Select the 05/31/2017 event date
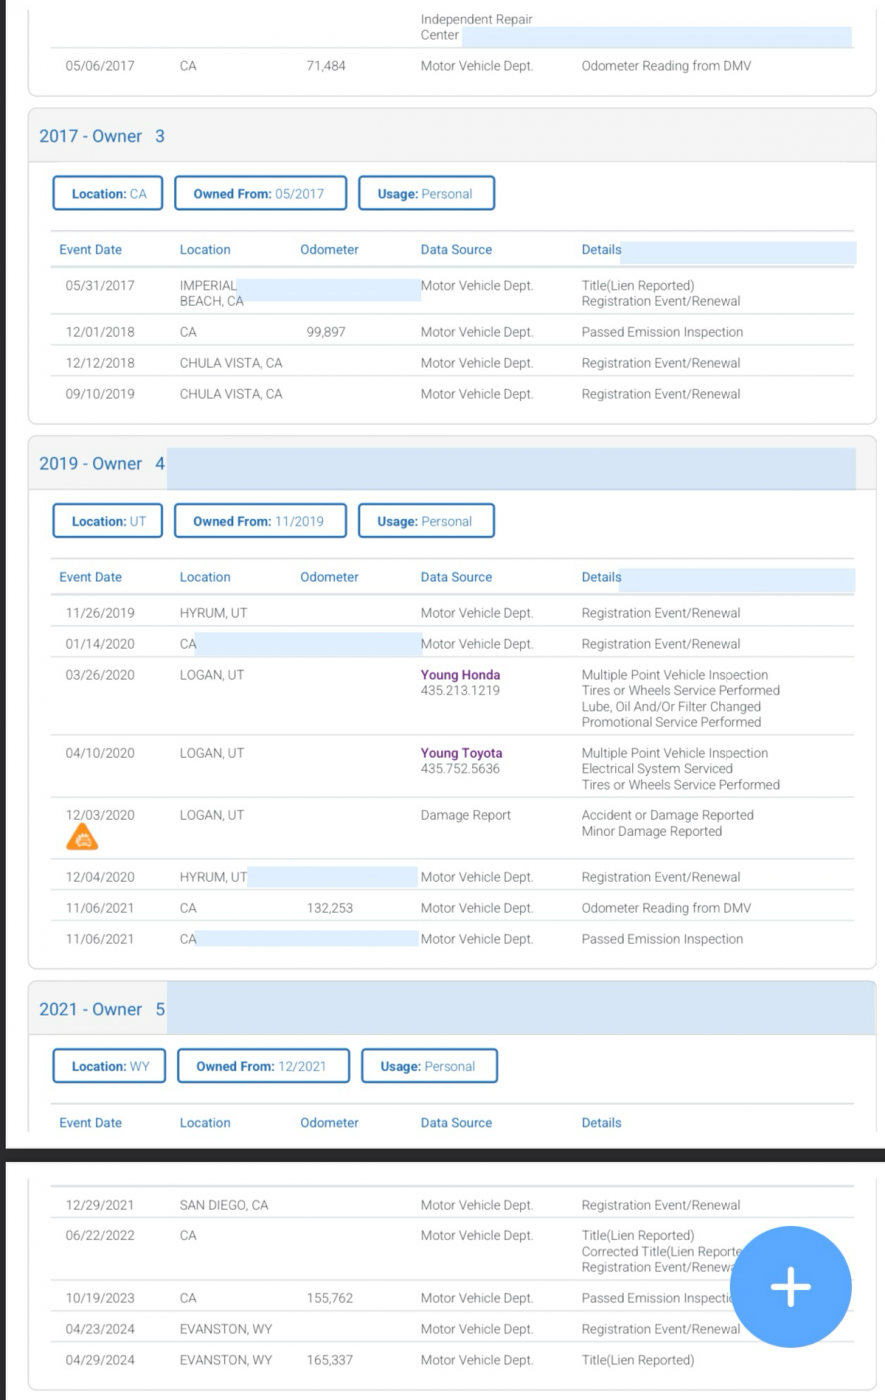This screenshot has width=885, height=1400. pyautogui.click(x=100, y=286)
